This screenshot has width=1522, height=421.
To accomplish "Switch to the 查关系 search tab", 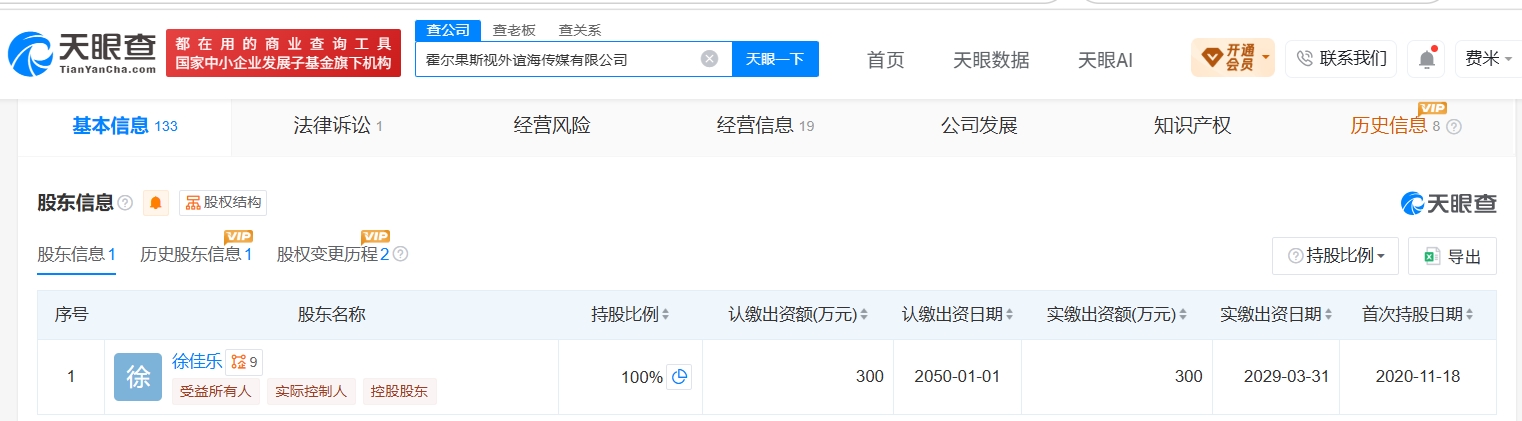I will pyautogui.click(x=580, y=30).
